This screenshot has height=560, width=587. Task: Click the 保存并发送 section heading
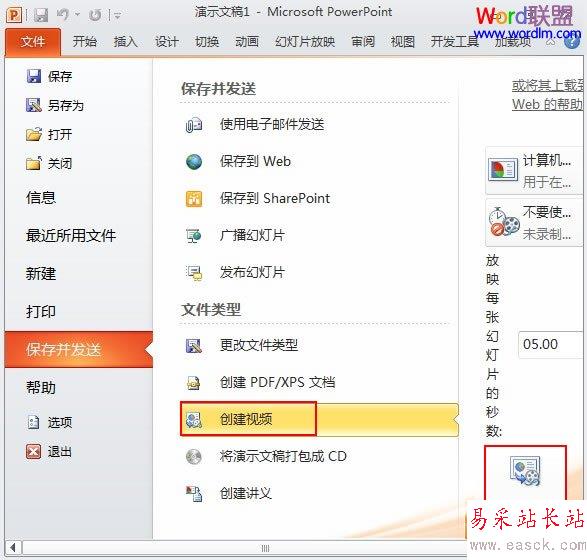(219, 89)
